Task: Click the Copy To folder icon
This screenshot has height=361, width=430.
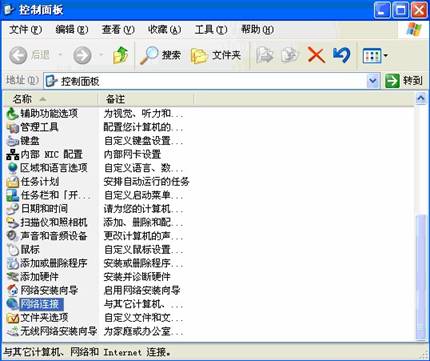Action: 289,55
